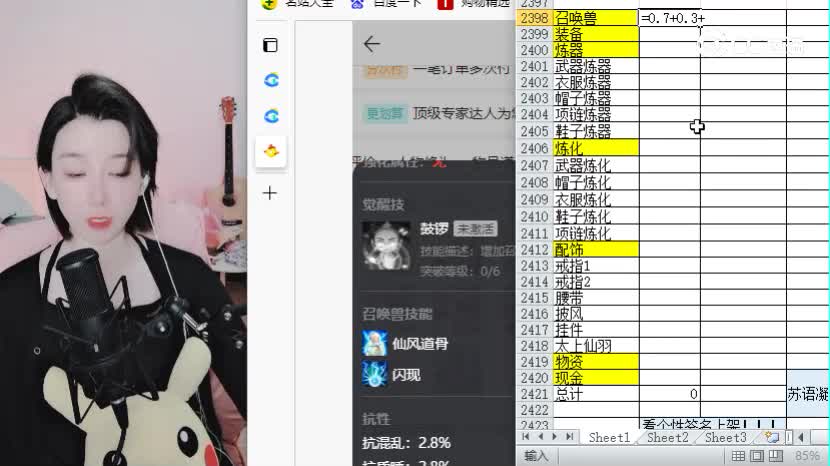This screenshot has width=830, height=466.
Task: Select the 衣服炼器 cell
Action: coord(596,82)
